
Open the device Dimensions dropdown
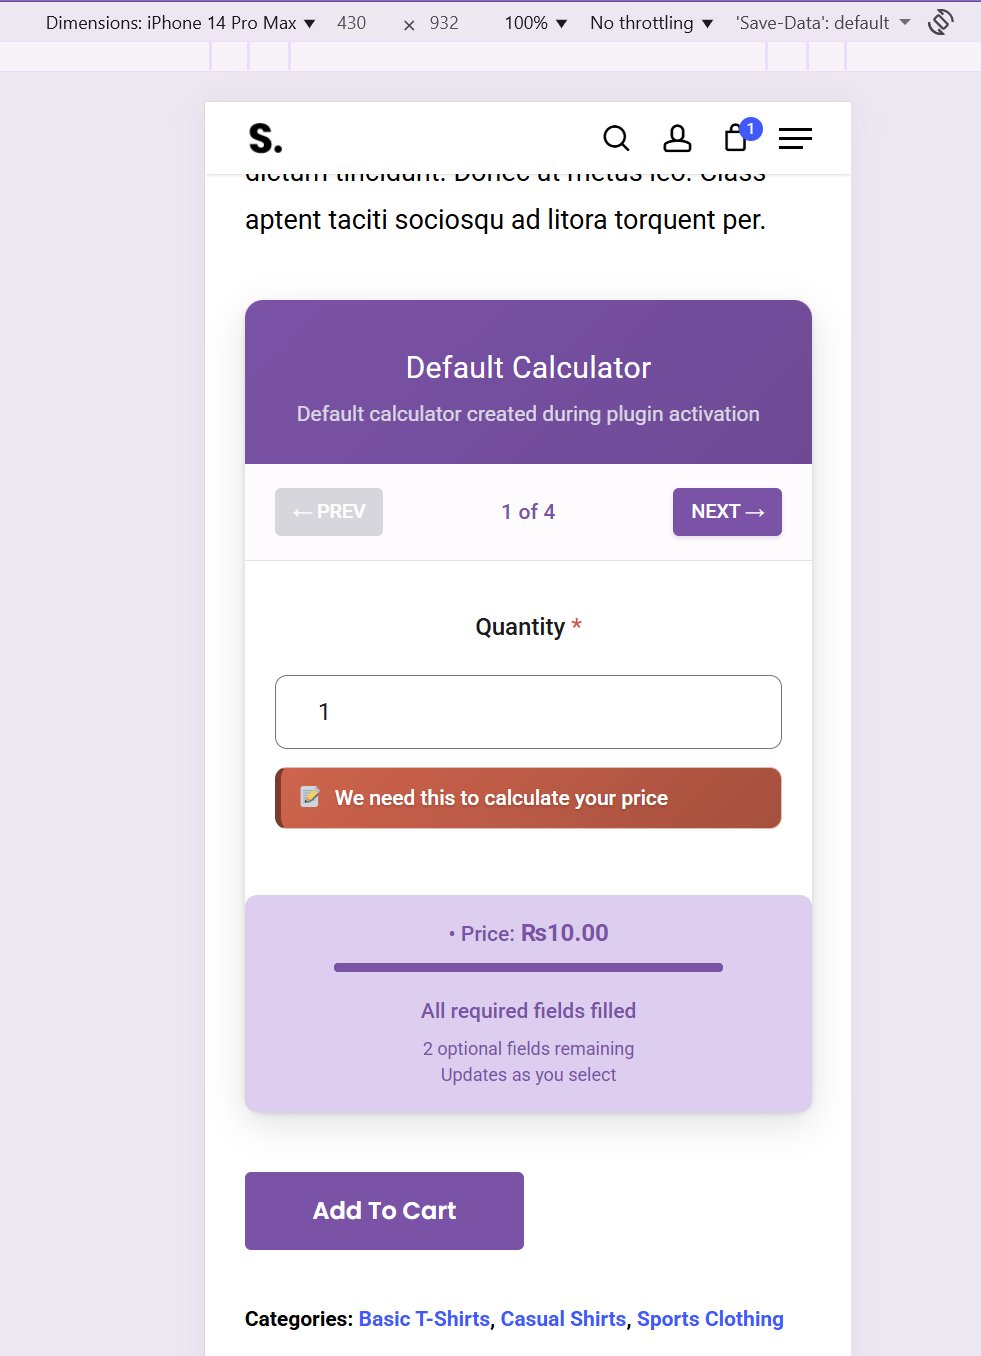(180, 22)
